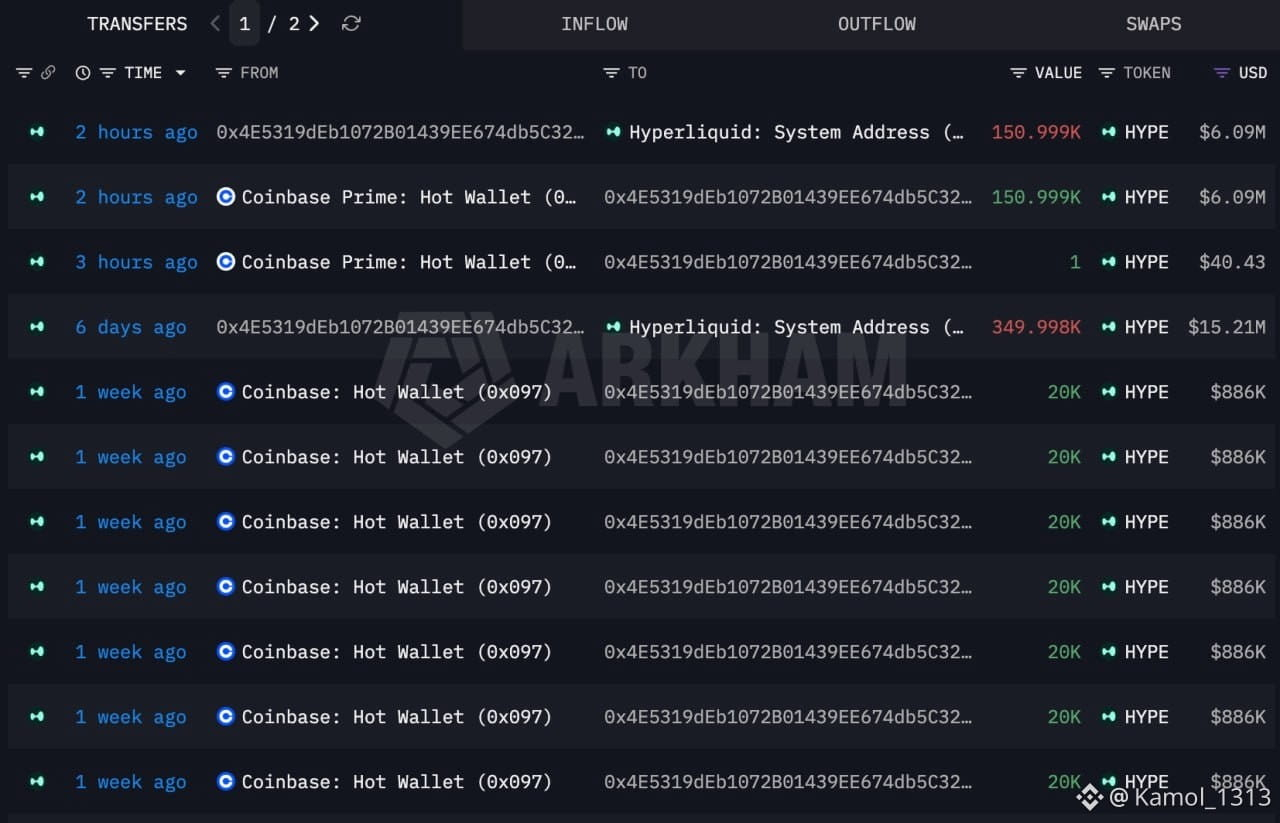Screen dimensions: 1280x823
Task: Open recipient address in the green 150.999K row
Action: click(788, 197)
